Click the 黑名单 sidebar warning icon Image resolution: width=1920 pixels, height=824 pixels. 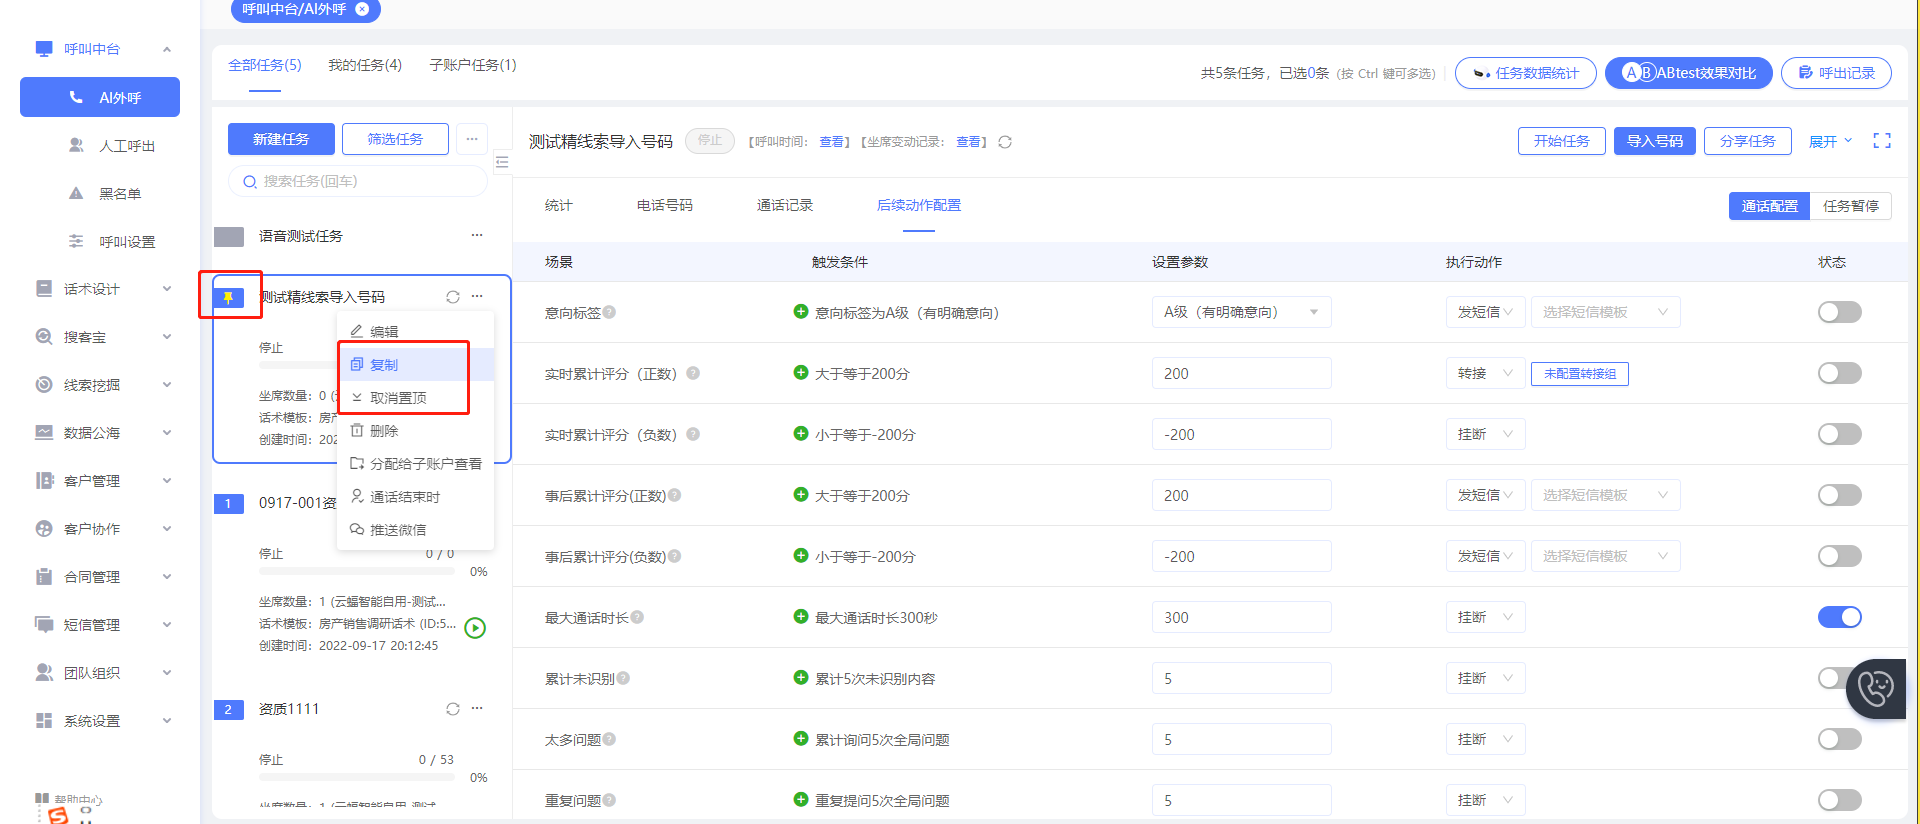pyautogui.click(x=76, y=193)
